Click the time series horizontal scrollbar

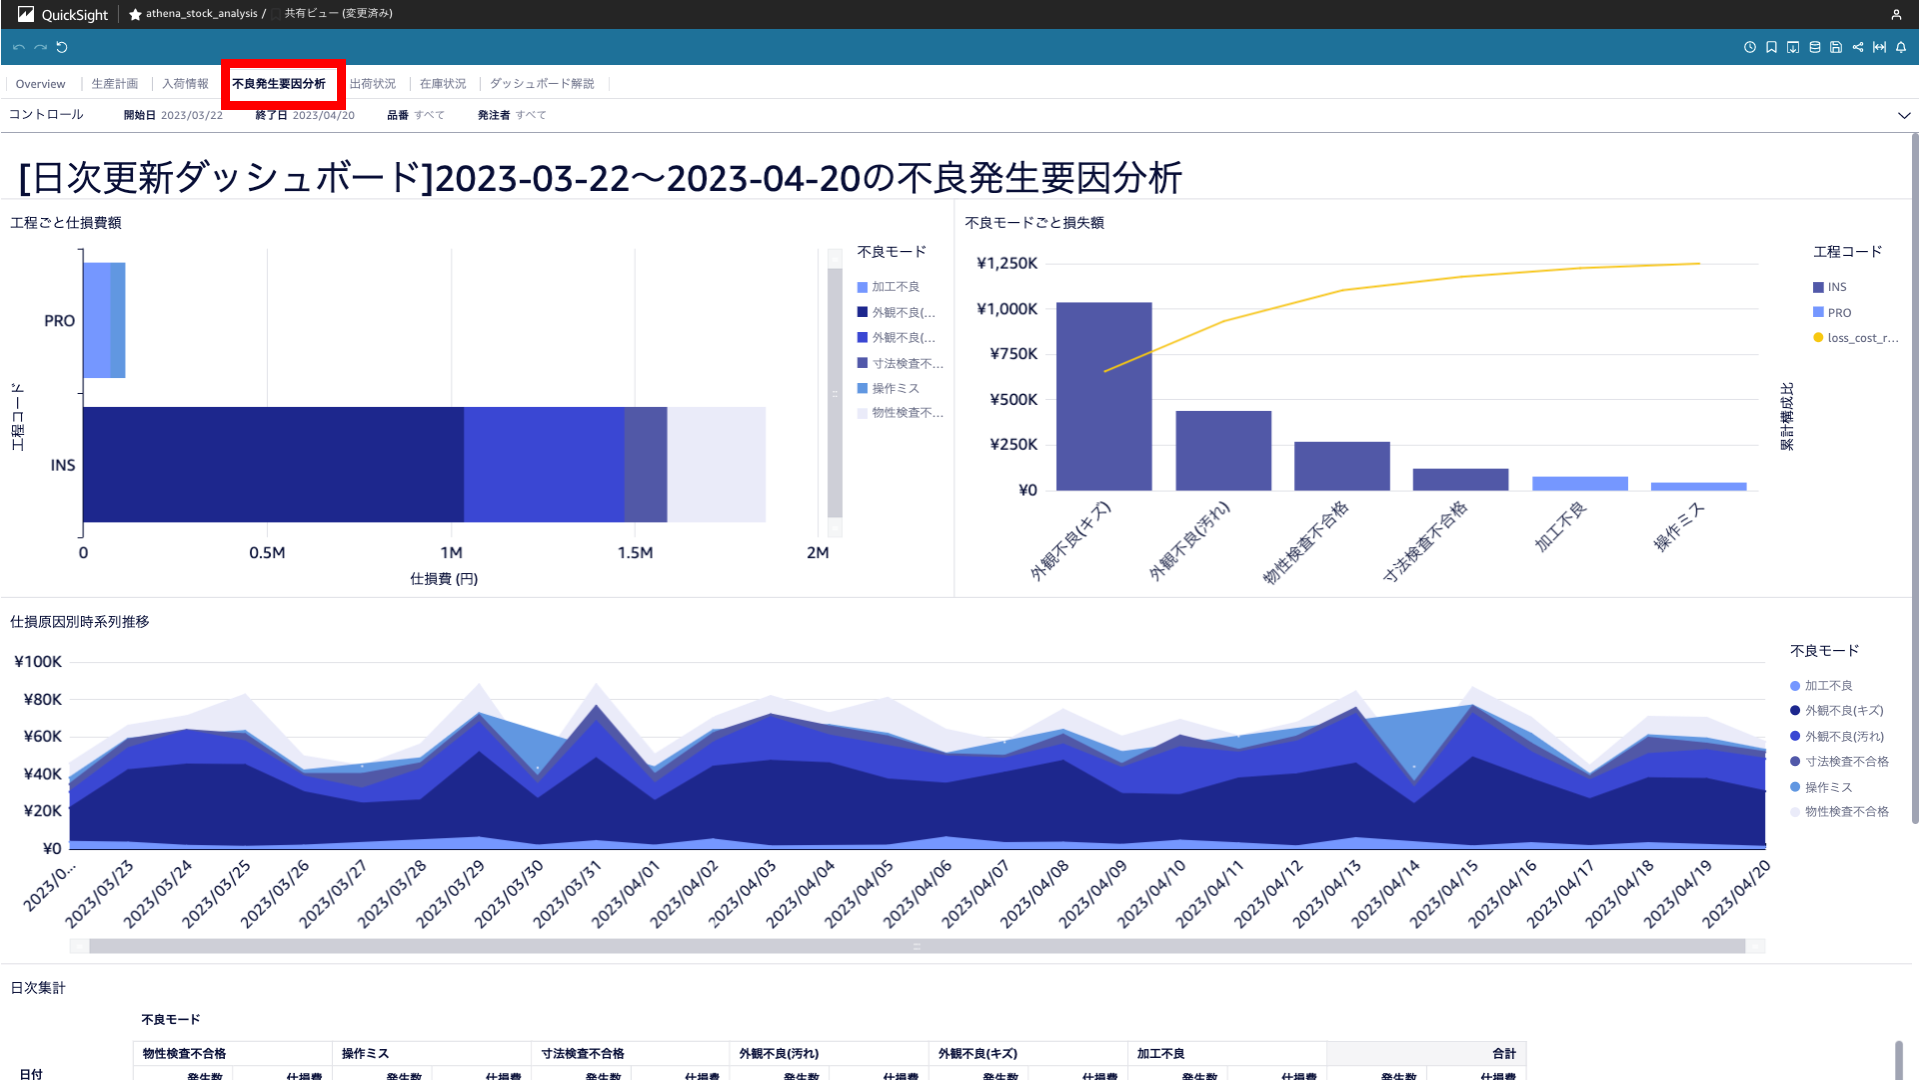click(x=916, y=946)
